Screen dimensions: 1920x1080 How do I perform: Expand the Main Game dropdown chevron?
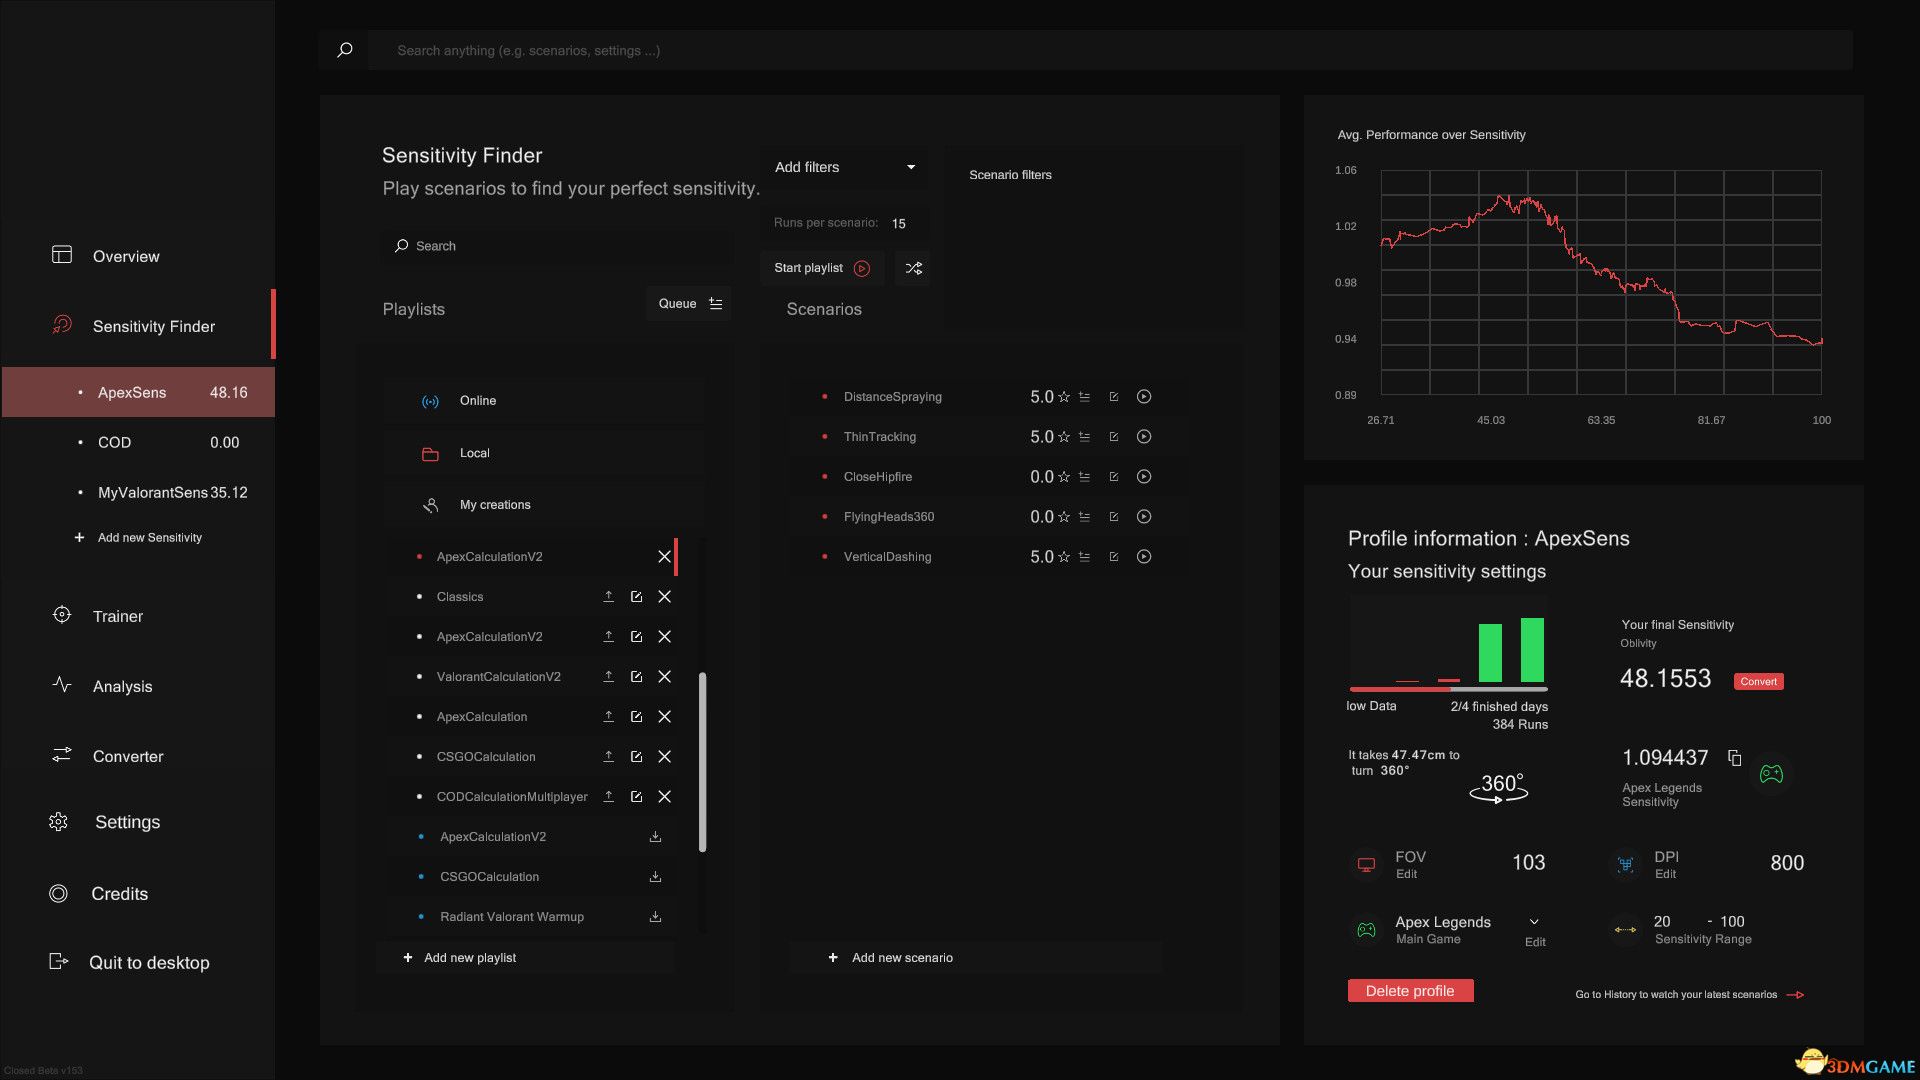coord(1534,922)
